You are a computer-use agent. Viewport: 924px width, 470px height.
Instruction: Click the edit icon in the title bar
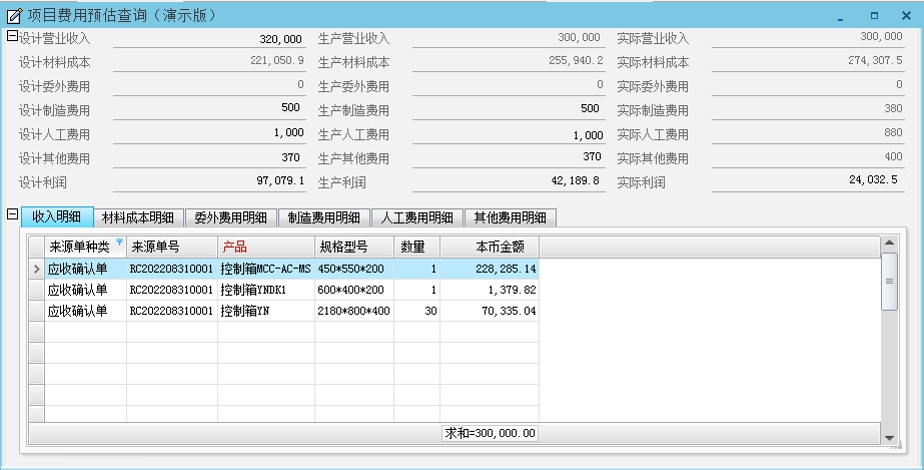pos(14,15)
